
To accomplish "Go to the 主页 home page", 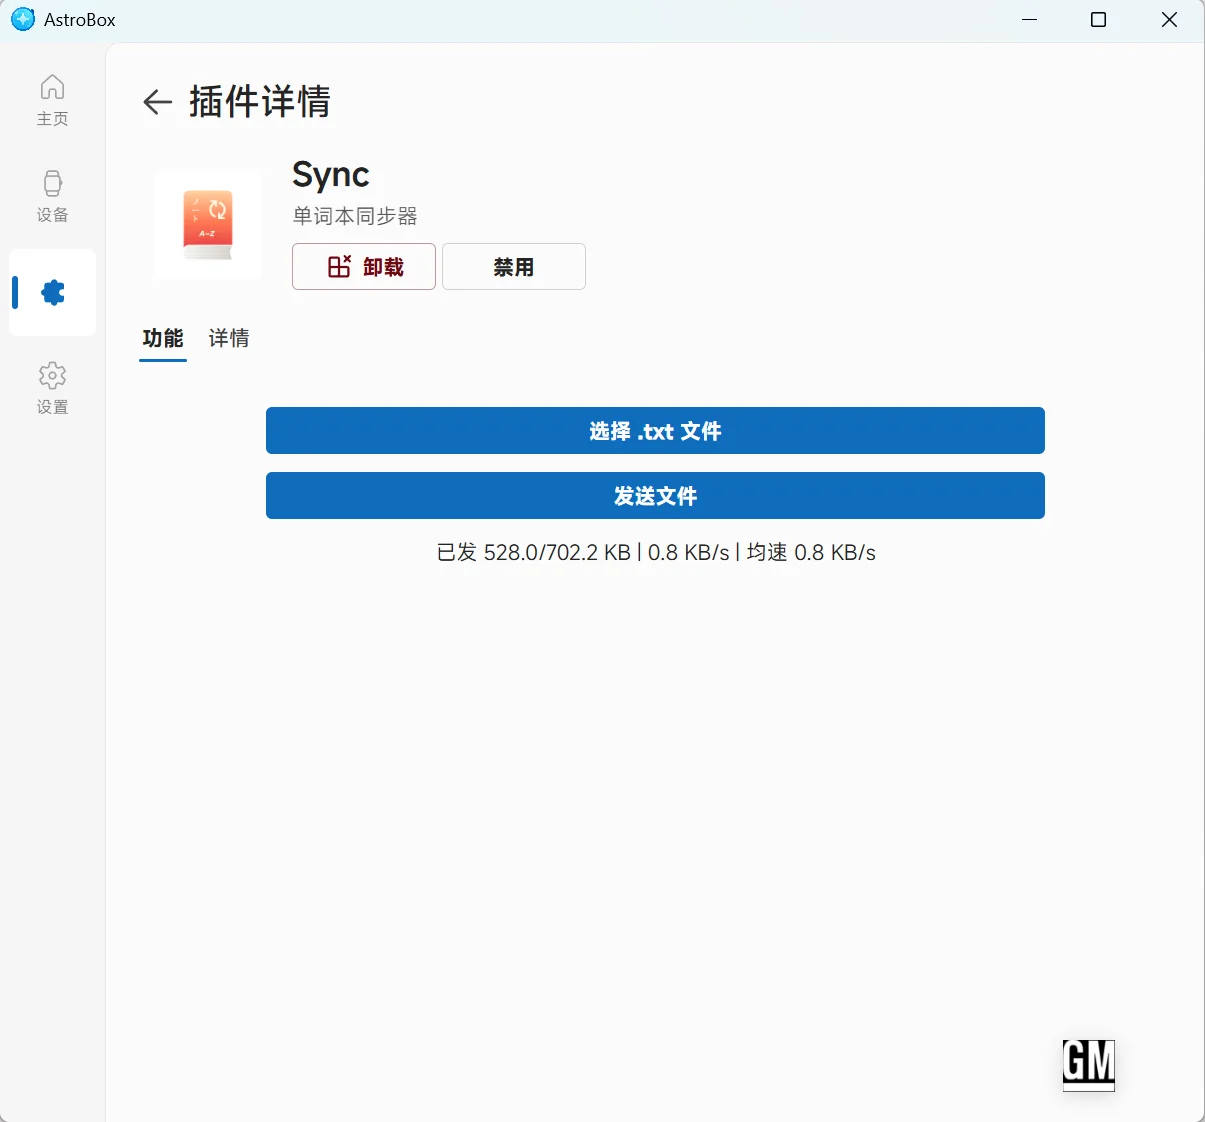I will (52, 100).
